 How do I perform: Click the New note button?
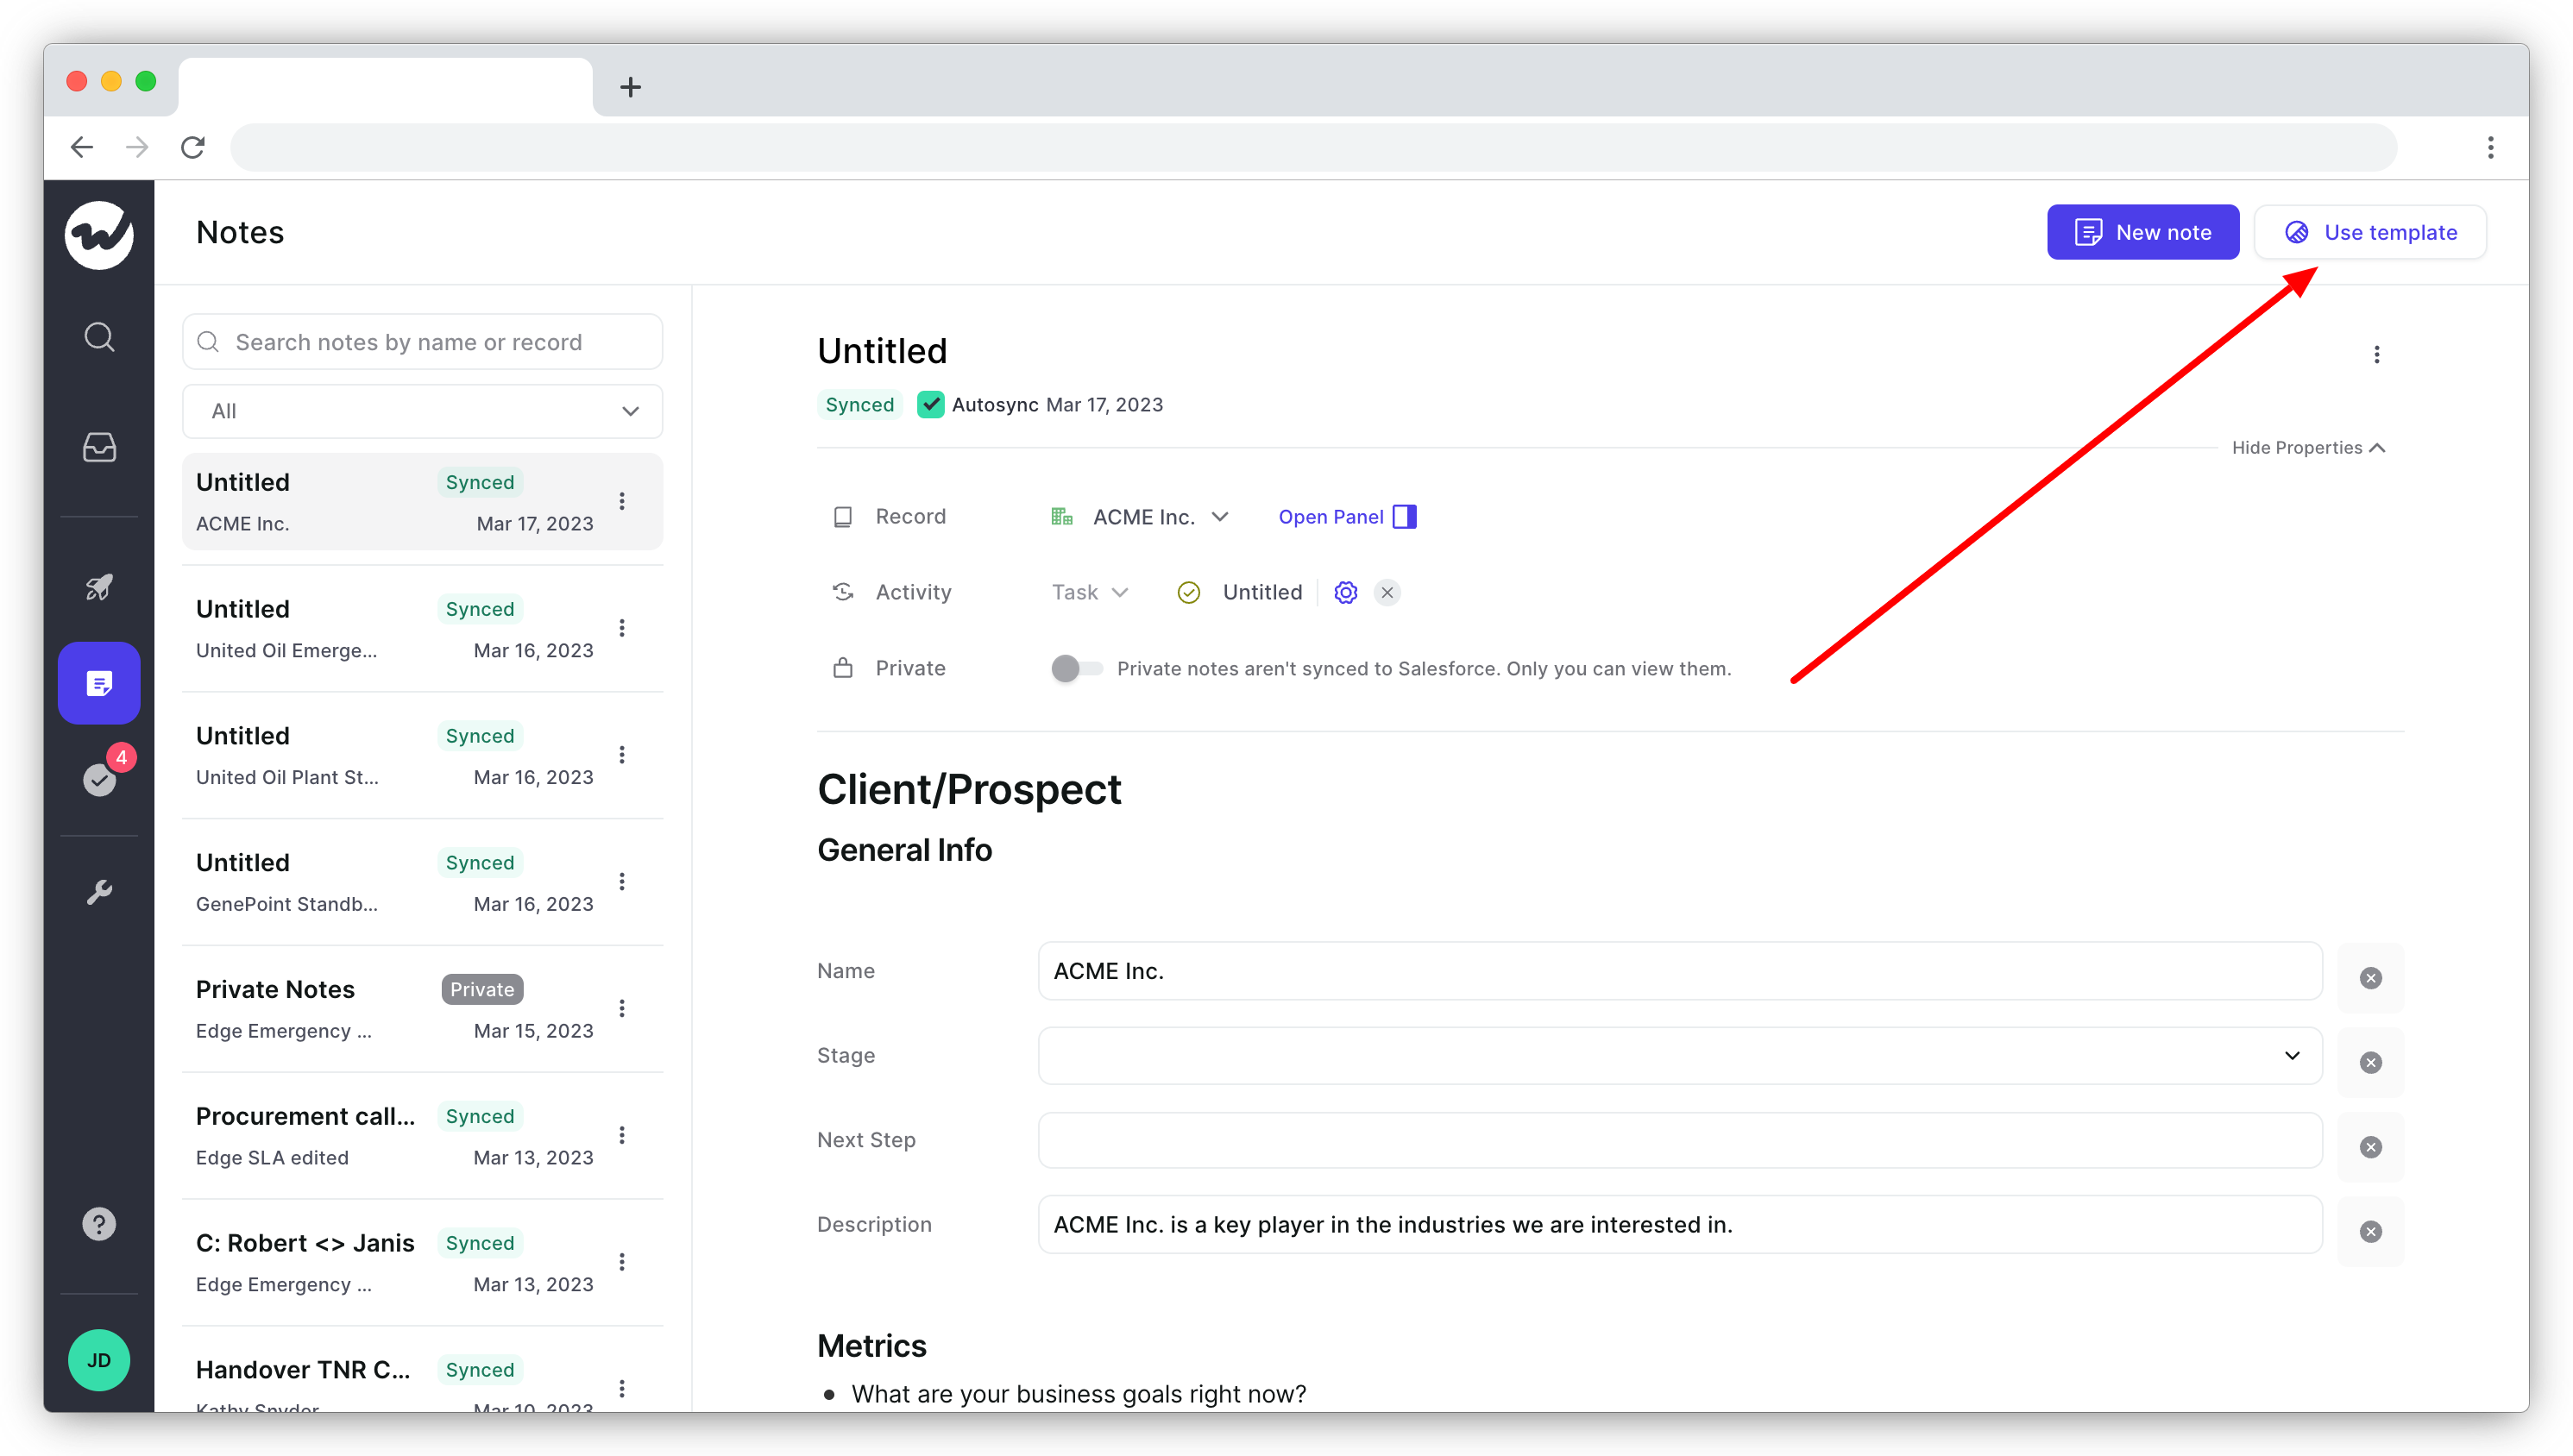pos(2142,233)
